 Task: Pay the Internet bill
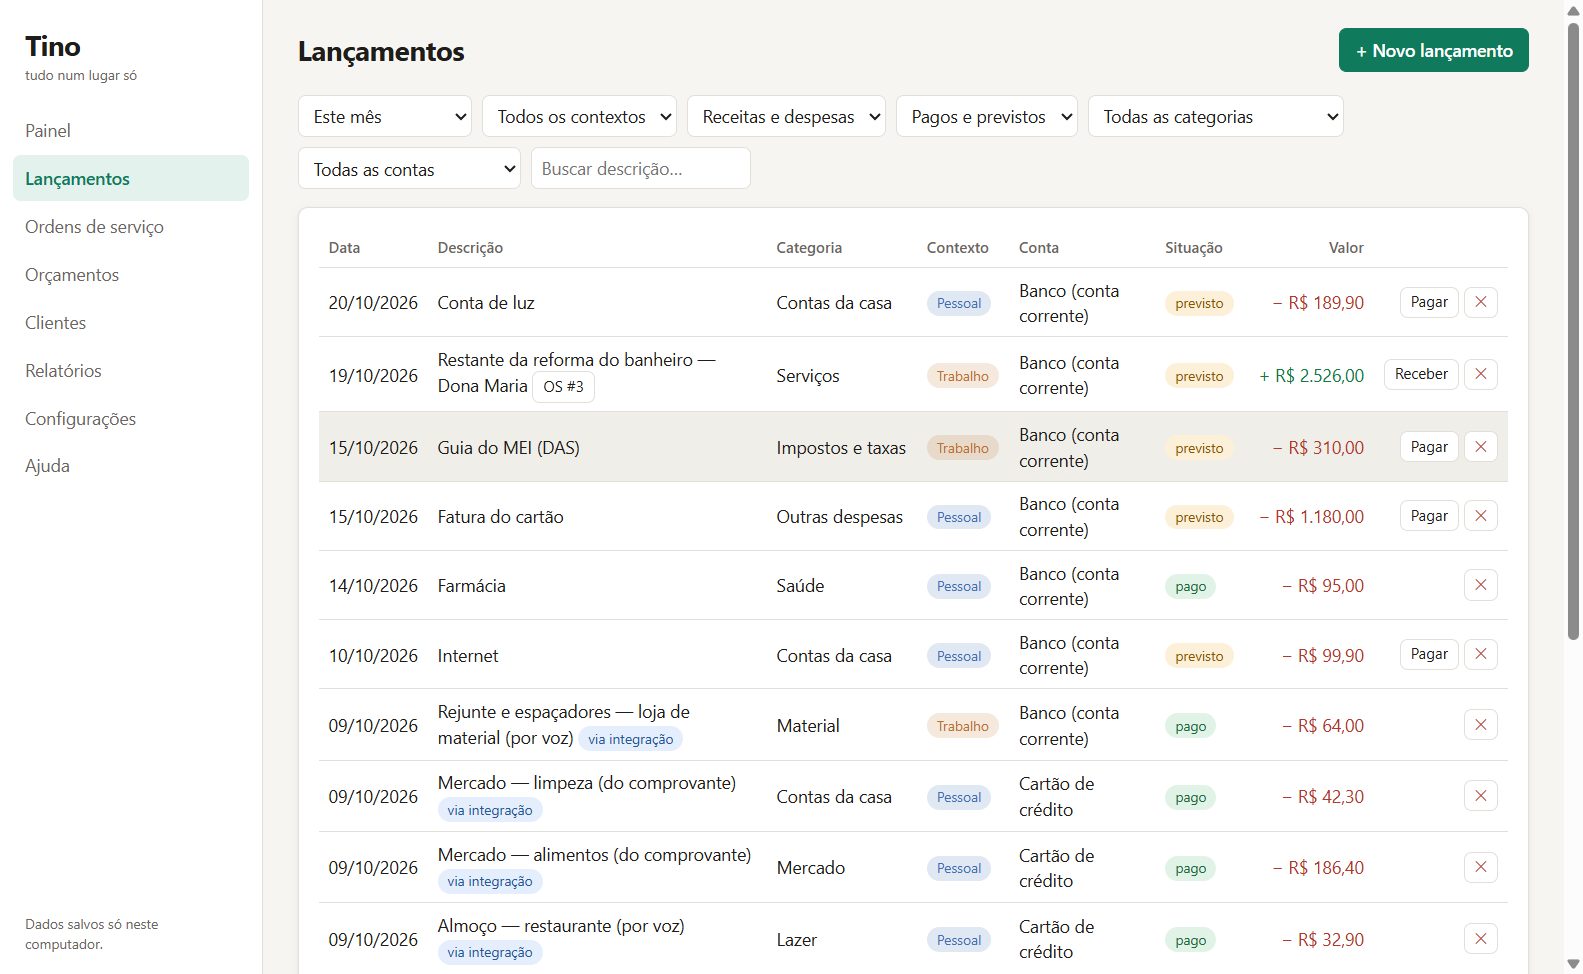(1429, 654)
